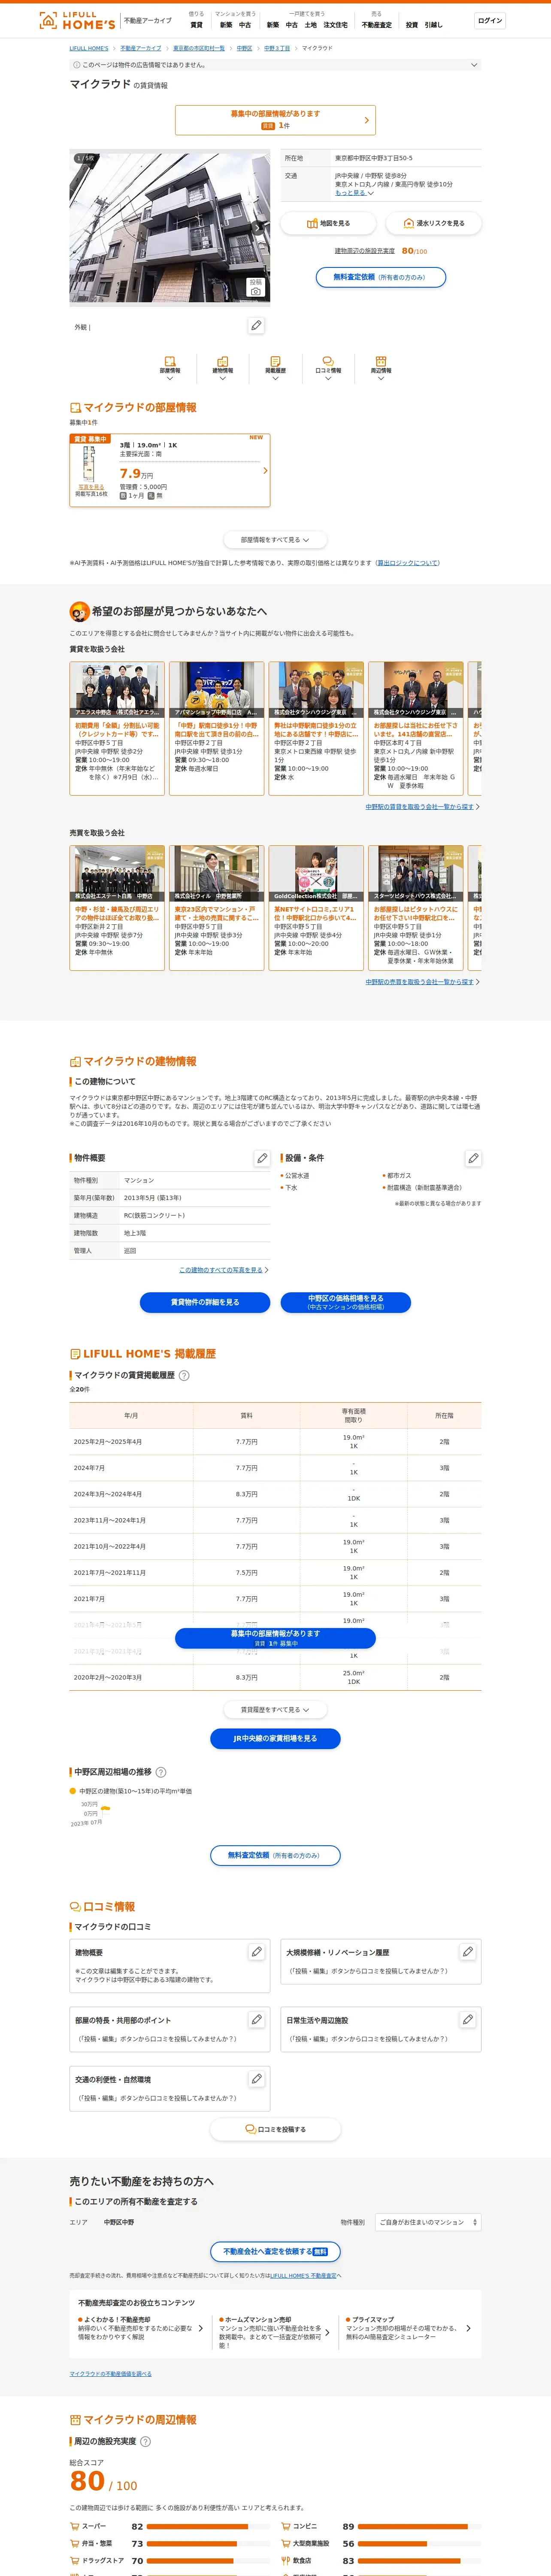Open help icon beside 中野区周辺相場の推移

(x=161, y=1772)
